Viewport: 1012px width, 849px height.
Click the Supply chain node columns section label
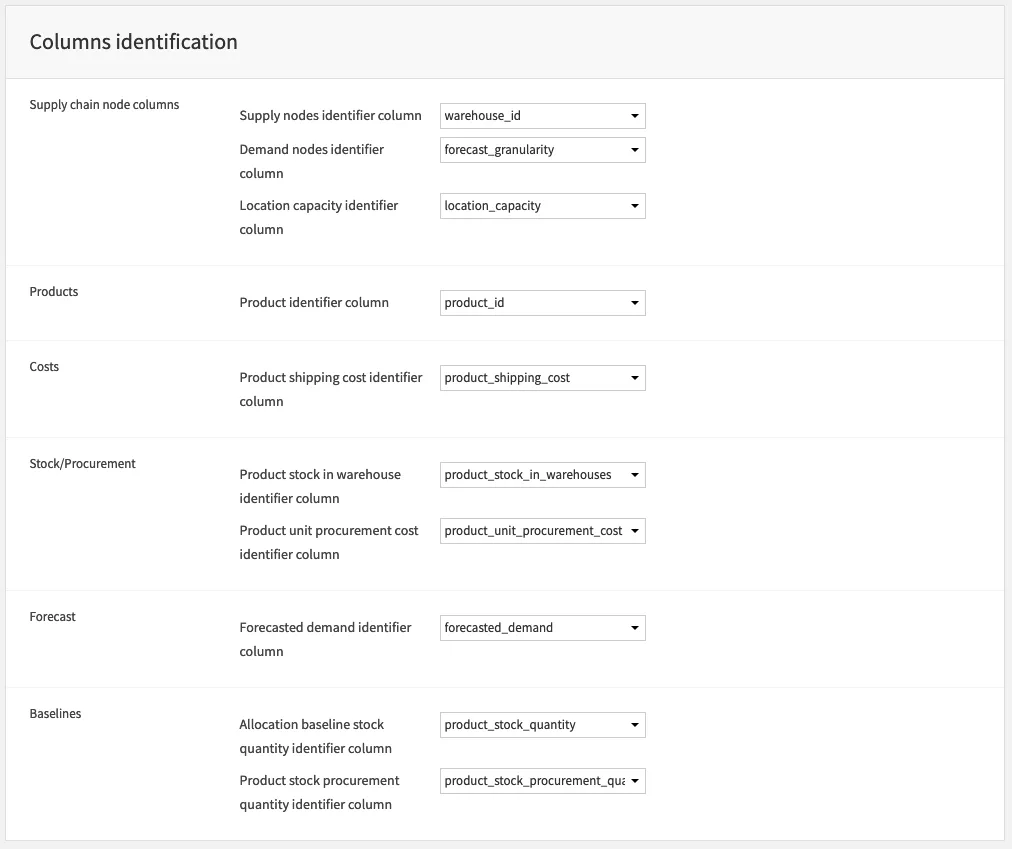pyautogui.click(x=104, y=105)
